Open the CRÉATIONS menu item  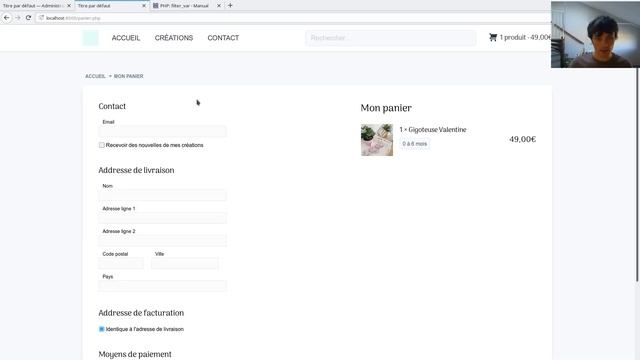coord(174,38)
